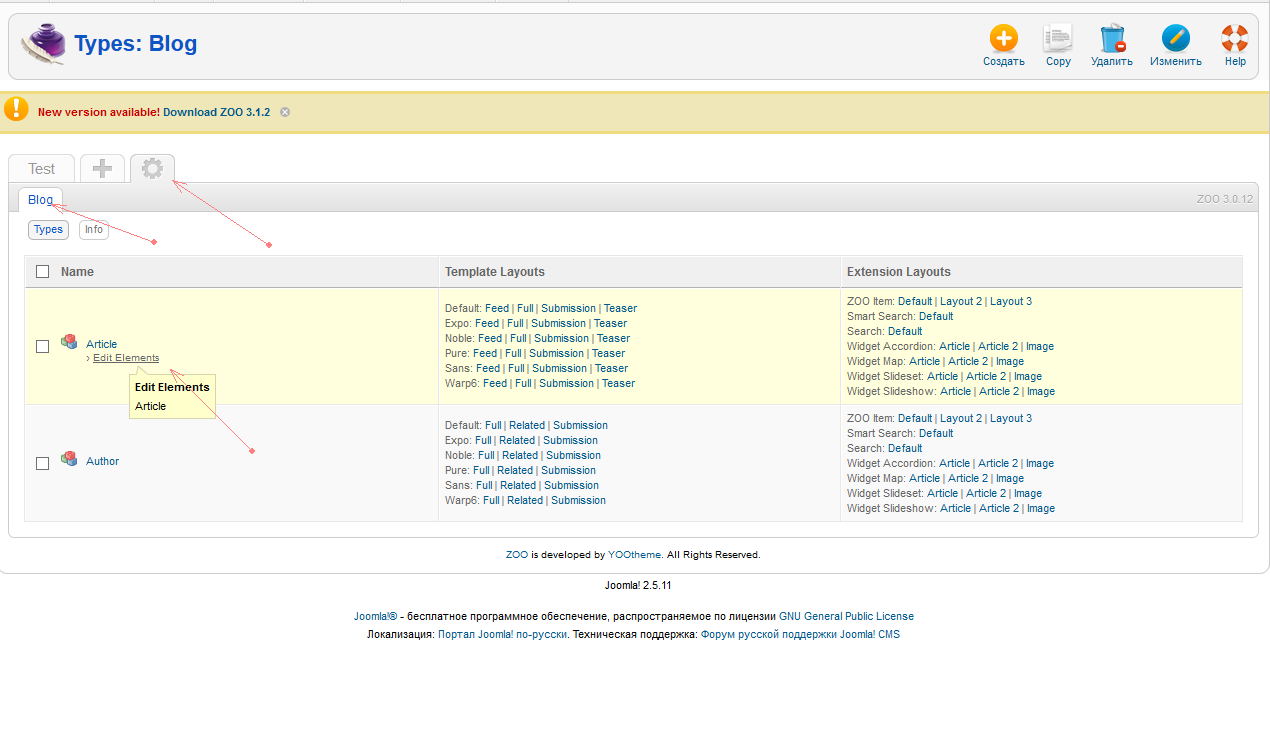Open the Author type link
The height and width of the screenshot is (740, 1270).
click(x=102, y=461)
